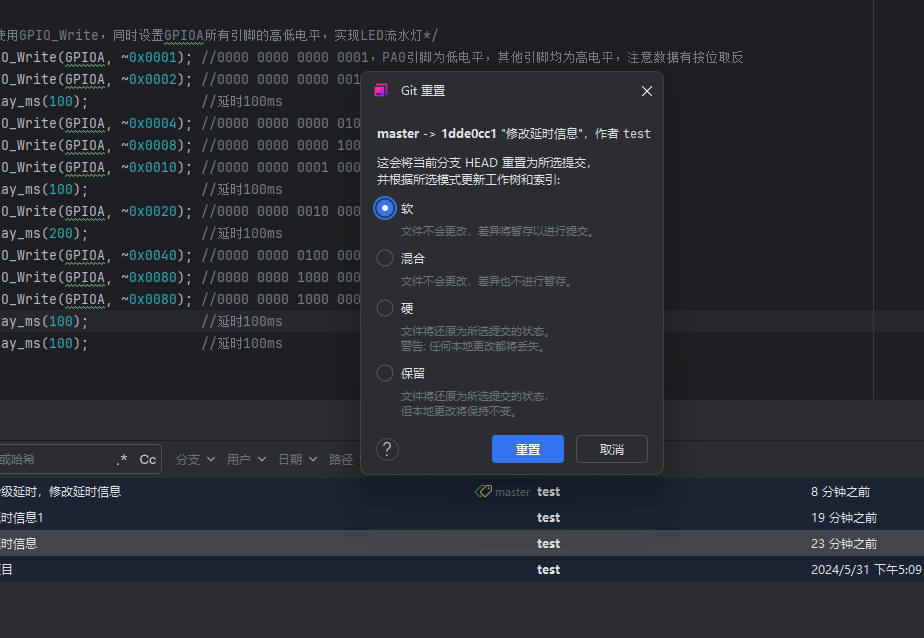Select the 保留 (keep) reset mode
The image size is (924, 638).
pos(385,373)
